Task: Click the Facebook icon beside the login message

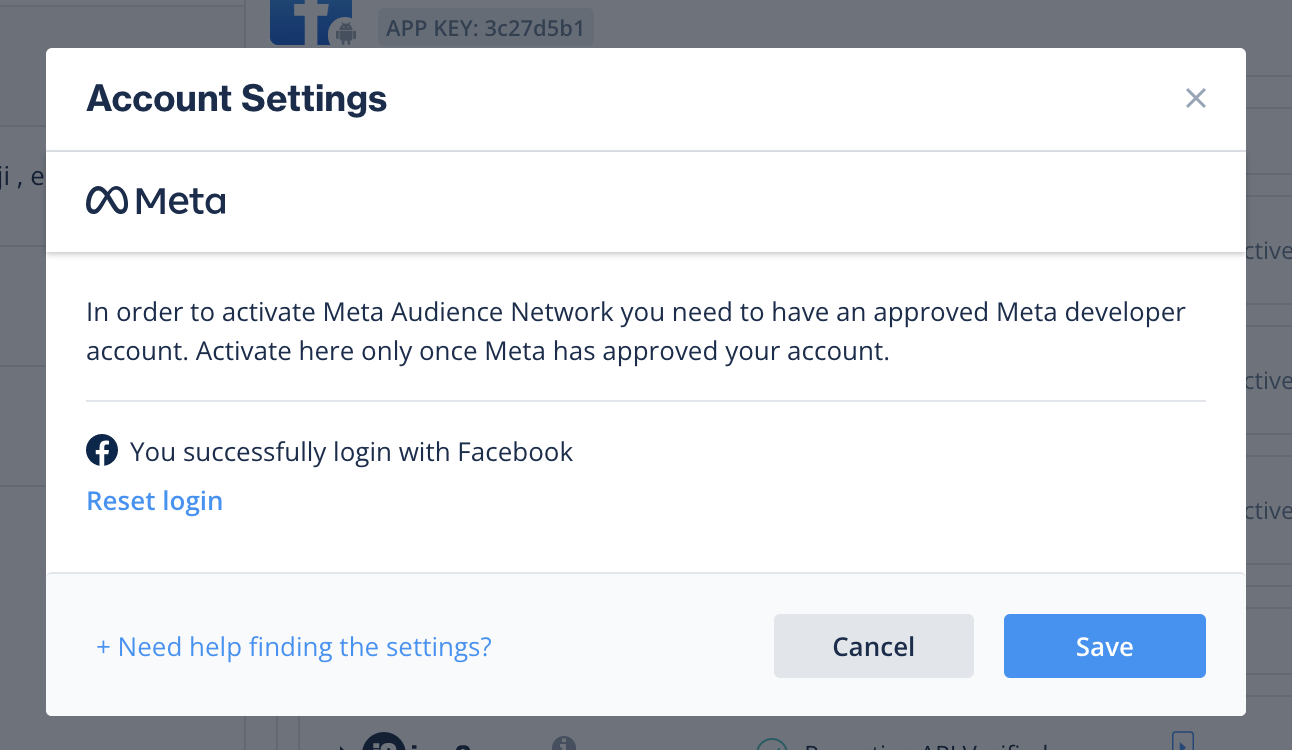Action: (102, 451)
